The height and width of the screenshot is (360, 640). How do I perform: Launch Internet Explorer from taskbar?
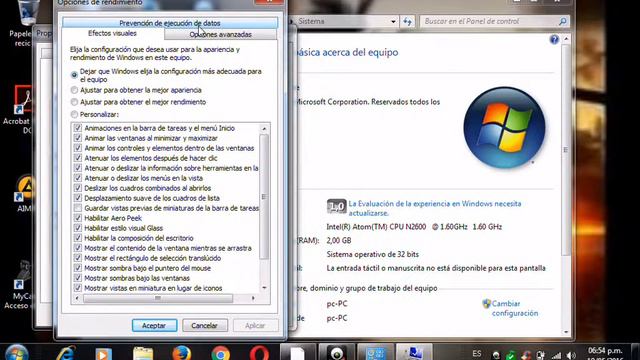(67, 353)
